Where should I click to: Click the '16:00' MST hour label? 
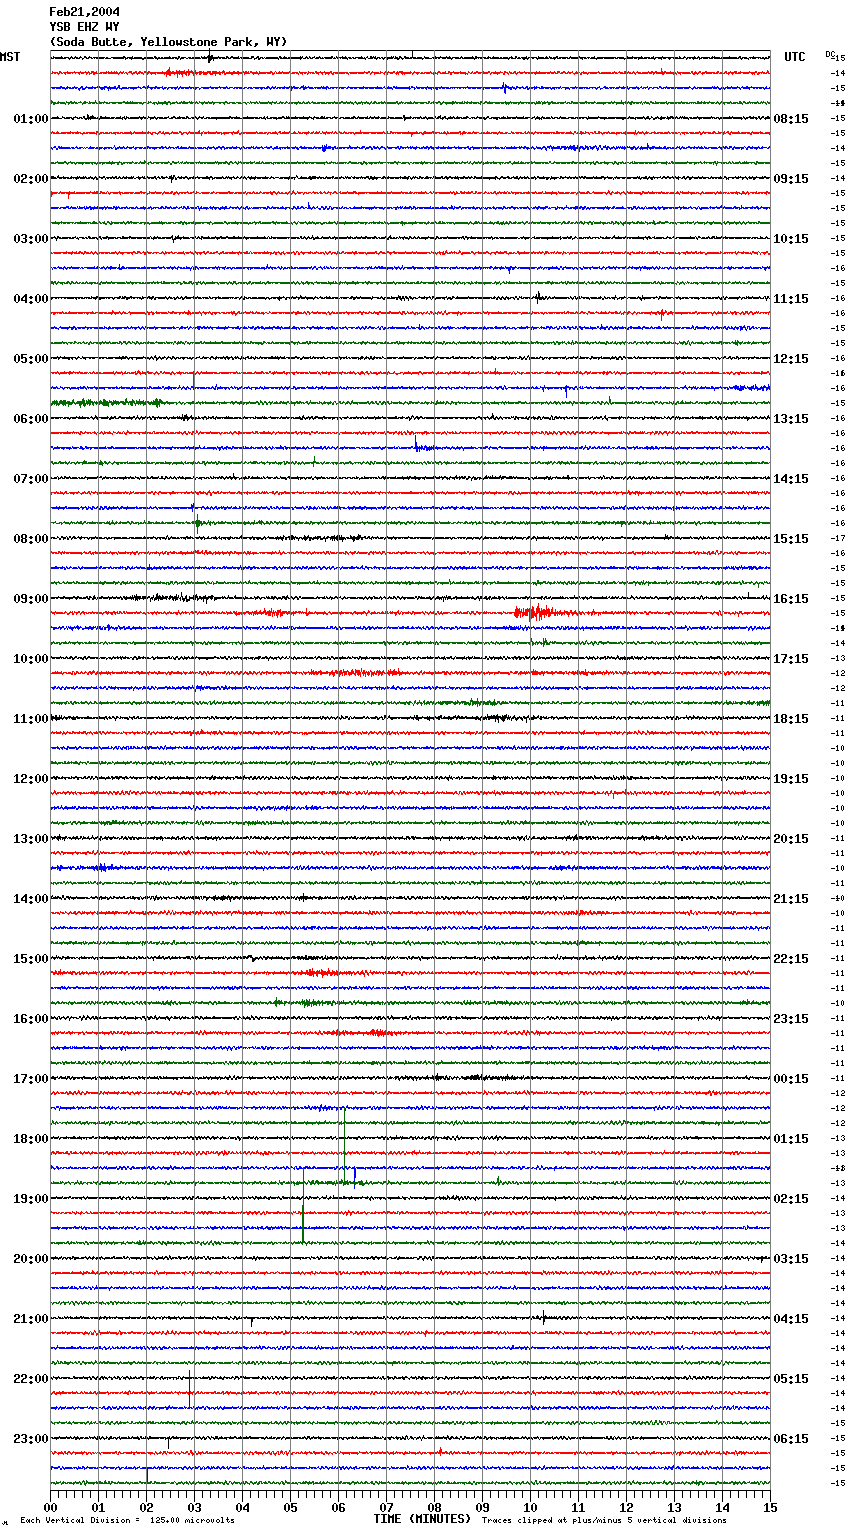pos(31,1019)
